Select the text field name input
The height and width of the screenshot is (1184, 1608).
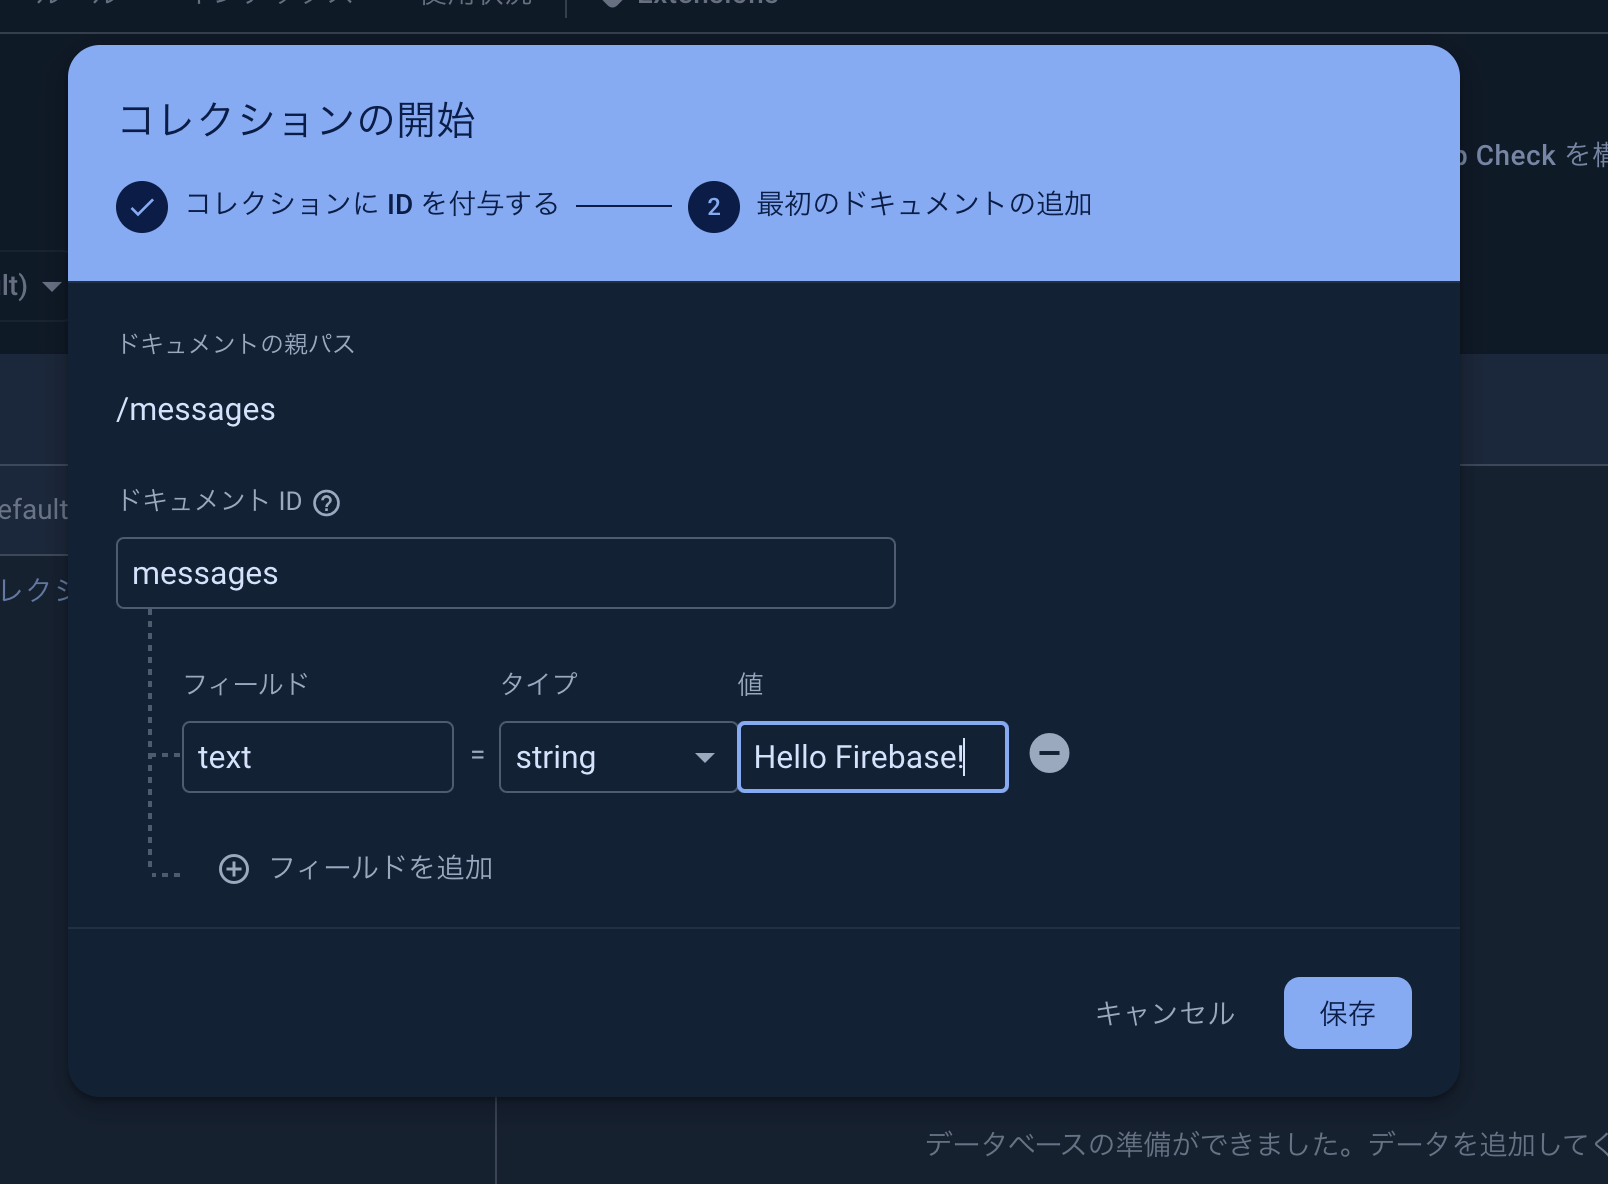(x=317, y=757)
